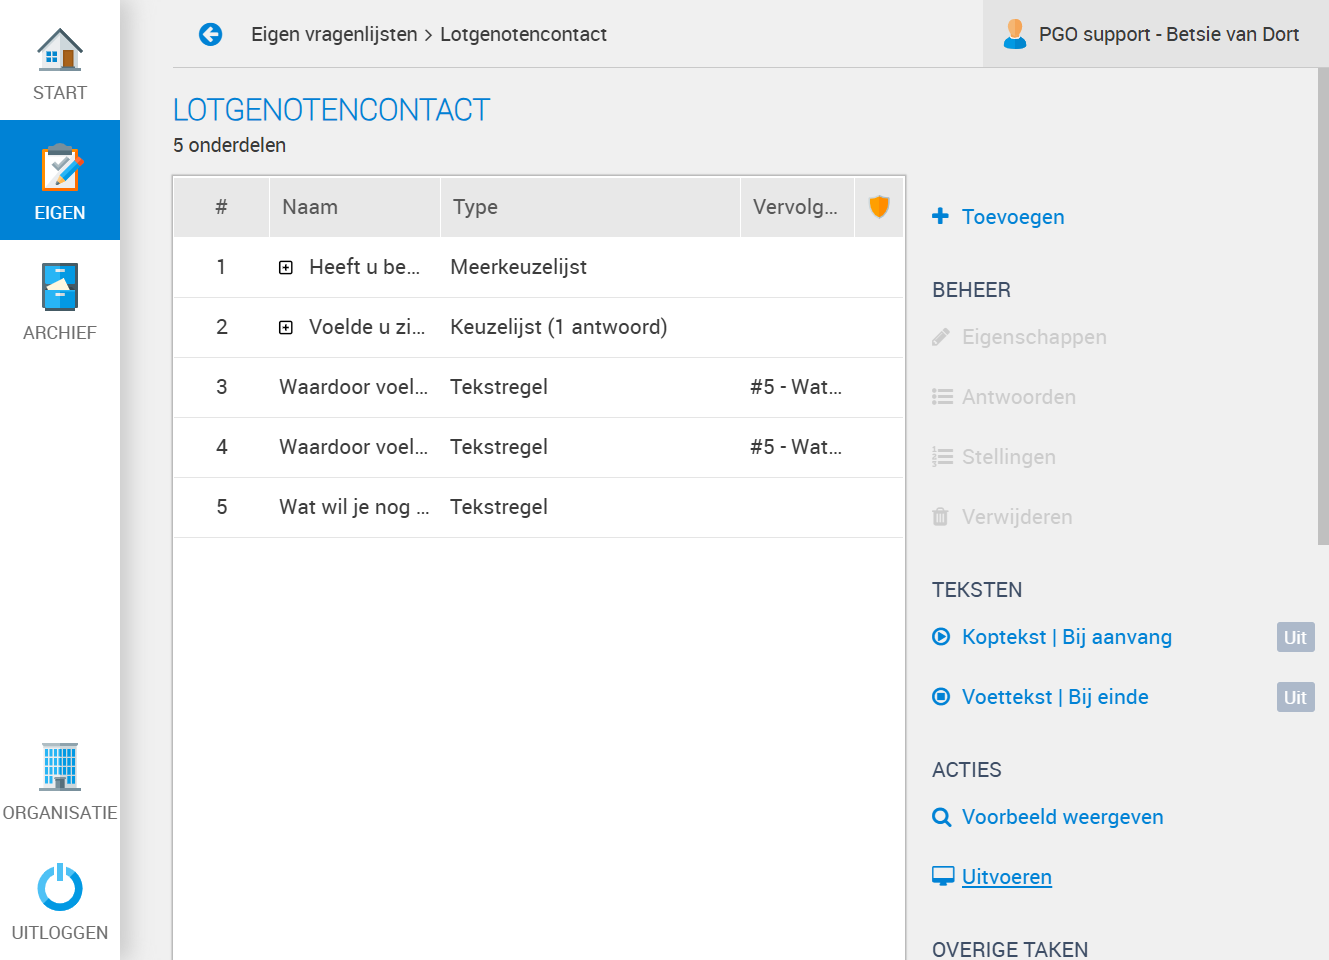
Task: Open the ORGANISATIE building icon
Action: (x=60, y=767)
